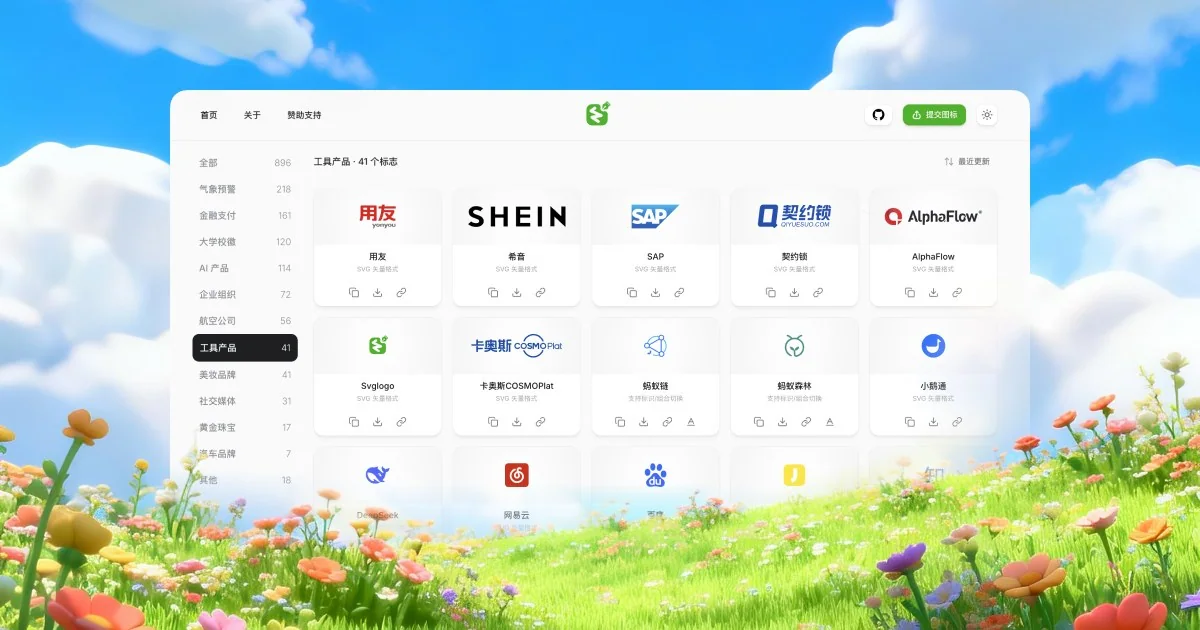
Task: Open the 关于 nav item
Action: pyautogui.click(x=252, y=115)
